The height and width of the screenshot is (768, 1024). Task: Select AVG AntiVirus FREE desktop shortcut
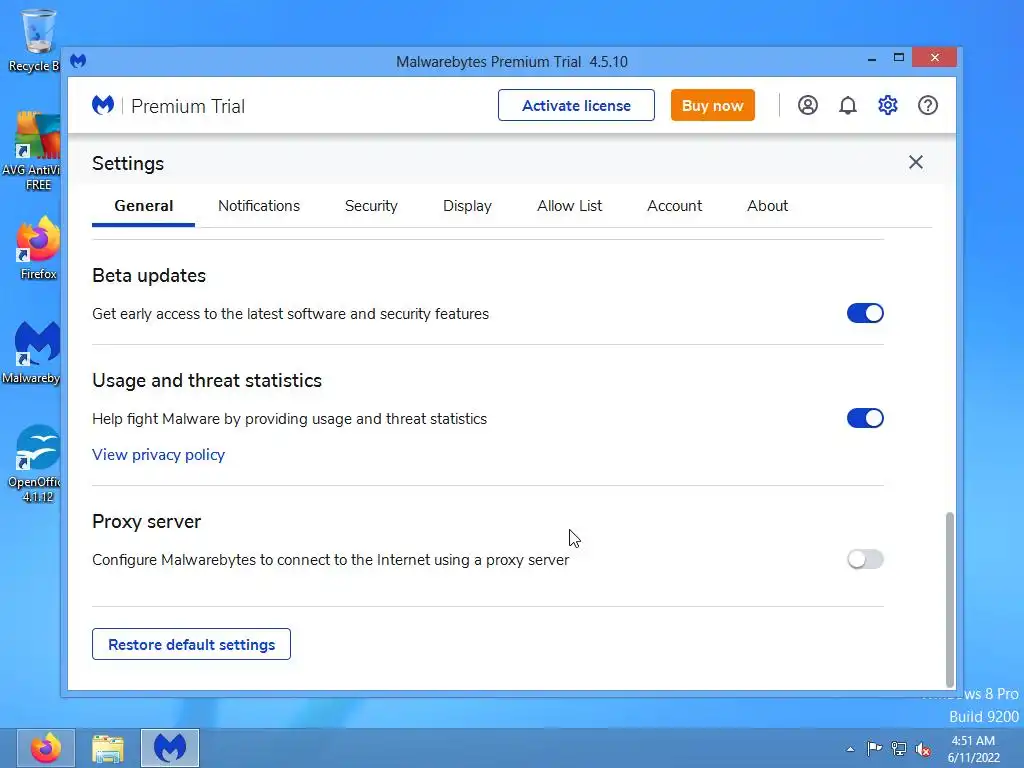click(x=31, y=152)
